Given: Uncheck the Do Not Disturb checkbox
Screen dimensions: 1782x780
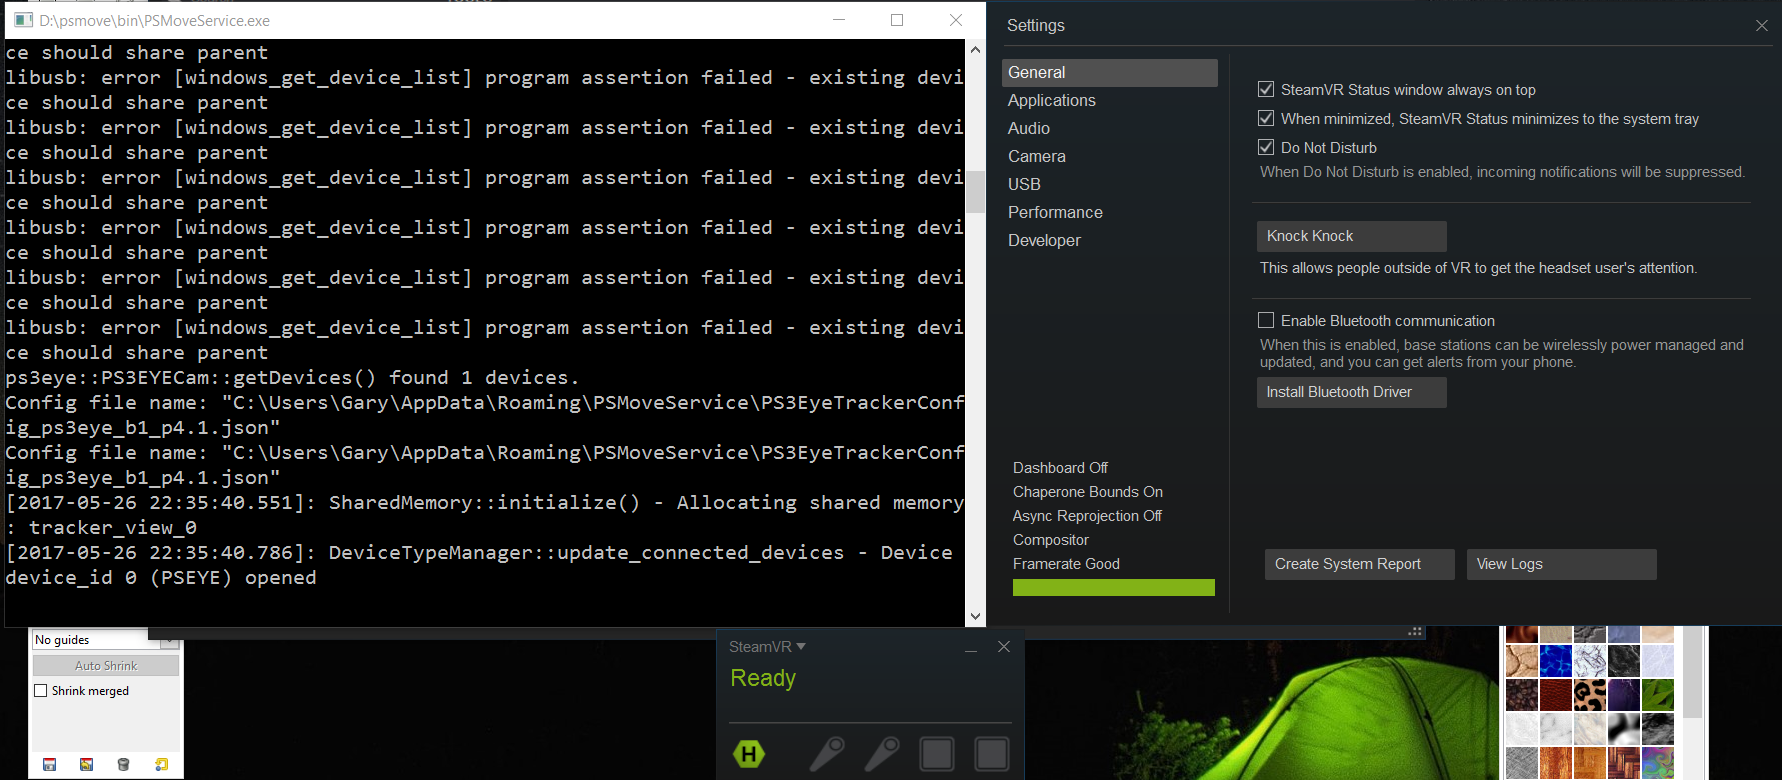Looking at the screenshot, I should click(1266, 148).
